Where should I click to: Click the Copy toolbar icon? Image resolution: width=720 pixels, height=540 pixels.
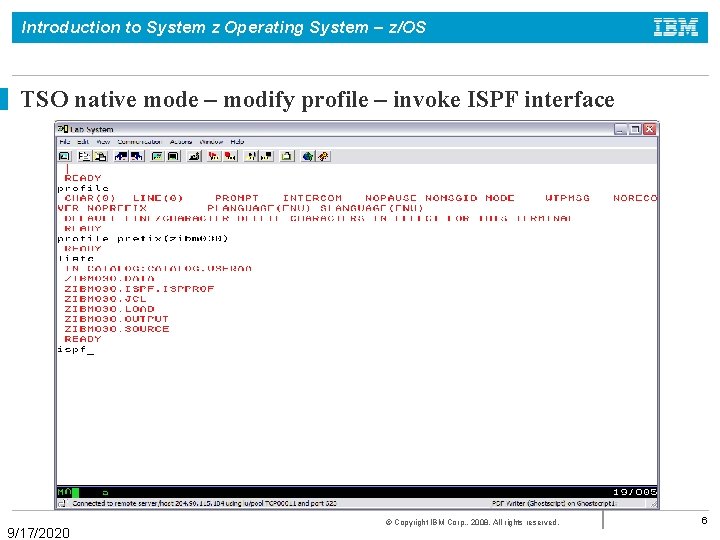coord(84,157)
